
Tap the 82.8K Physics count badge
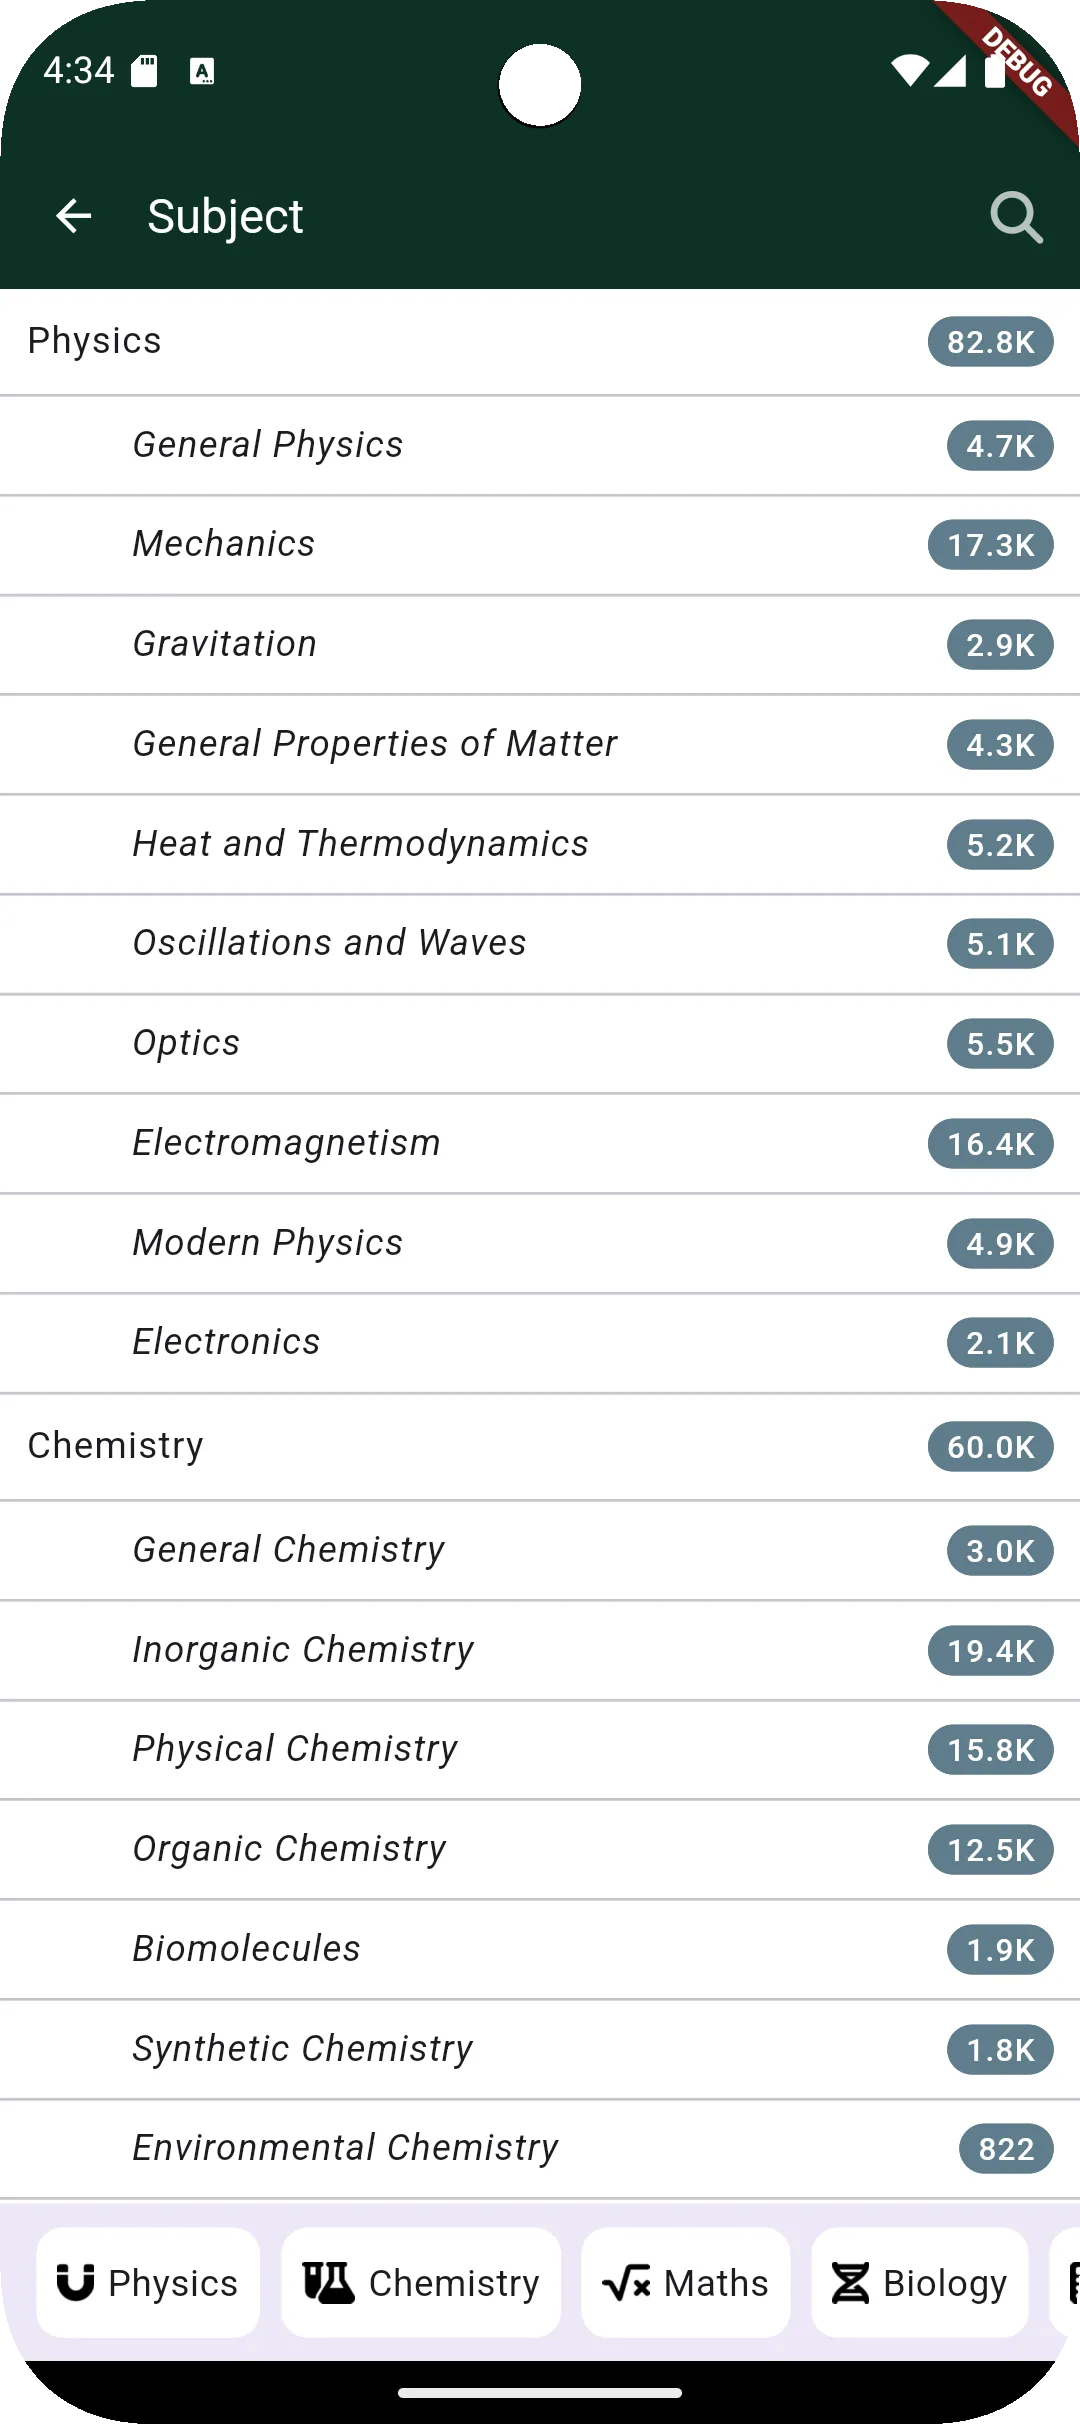click(x=990, y=342)
